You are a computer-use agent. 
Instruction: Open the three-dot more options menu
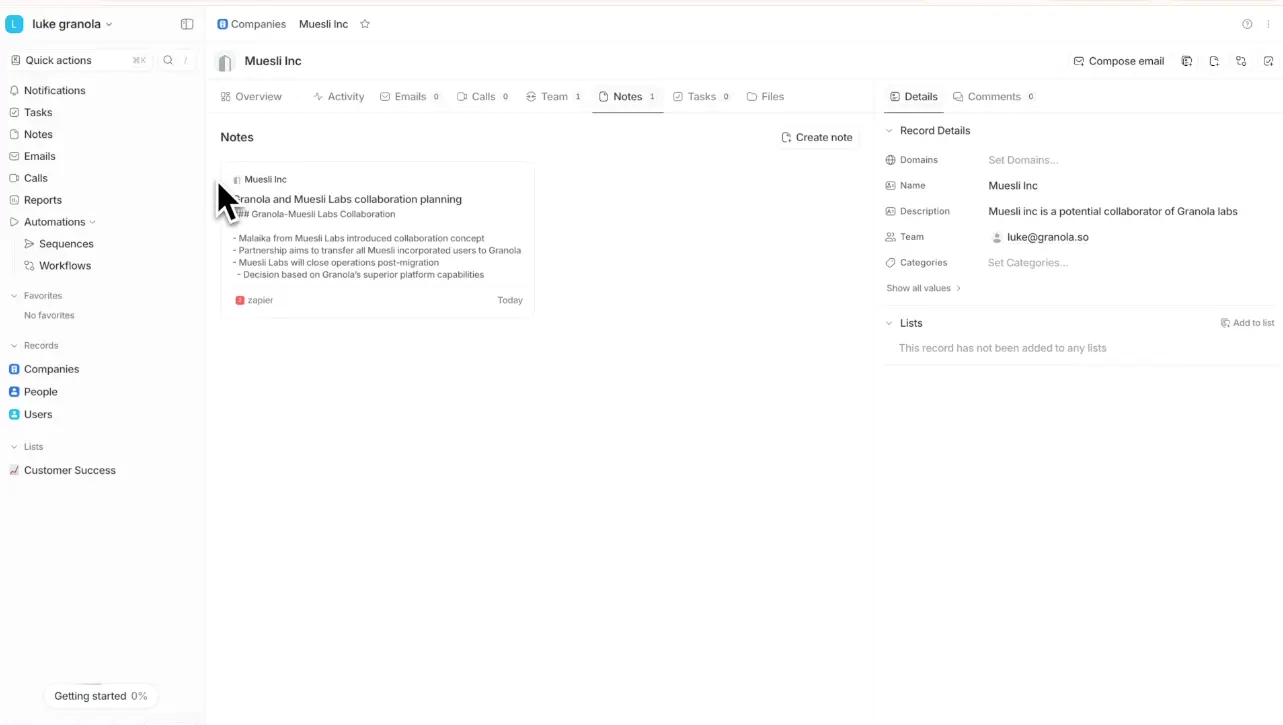coord(1269,24)
